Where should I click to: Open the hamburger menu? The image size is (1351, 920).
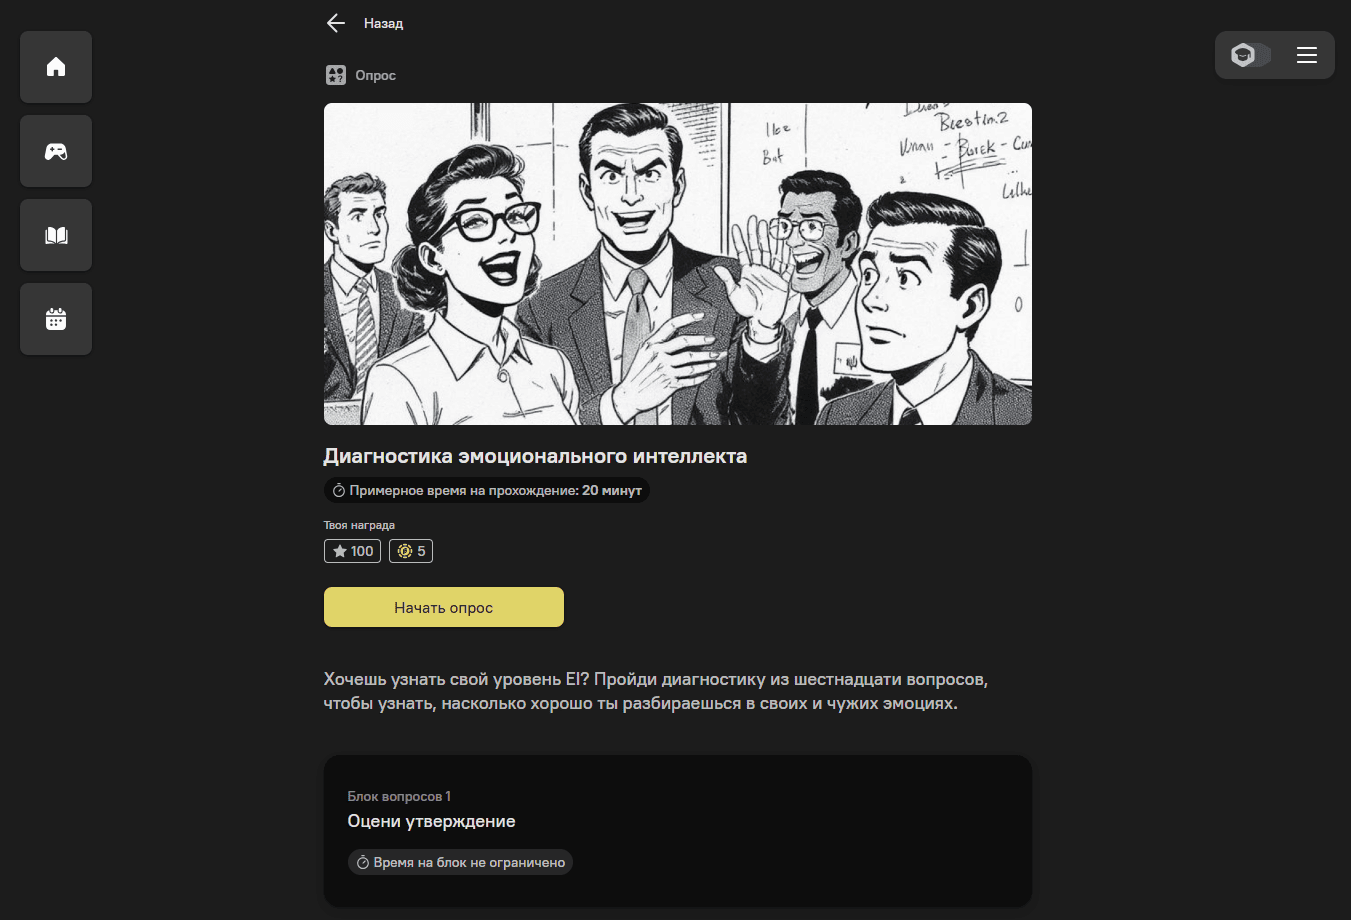pos(1307,55)
